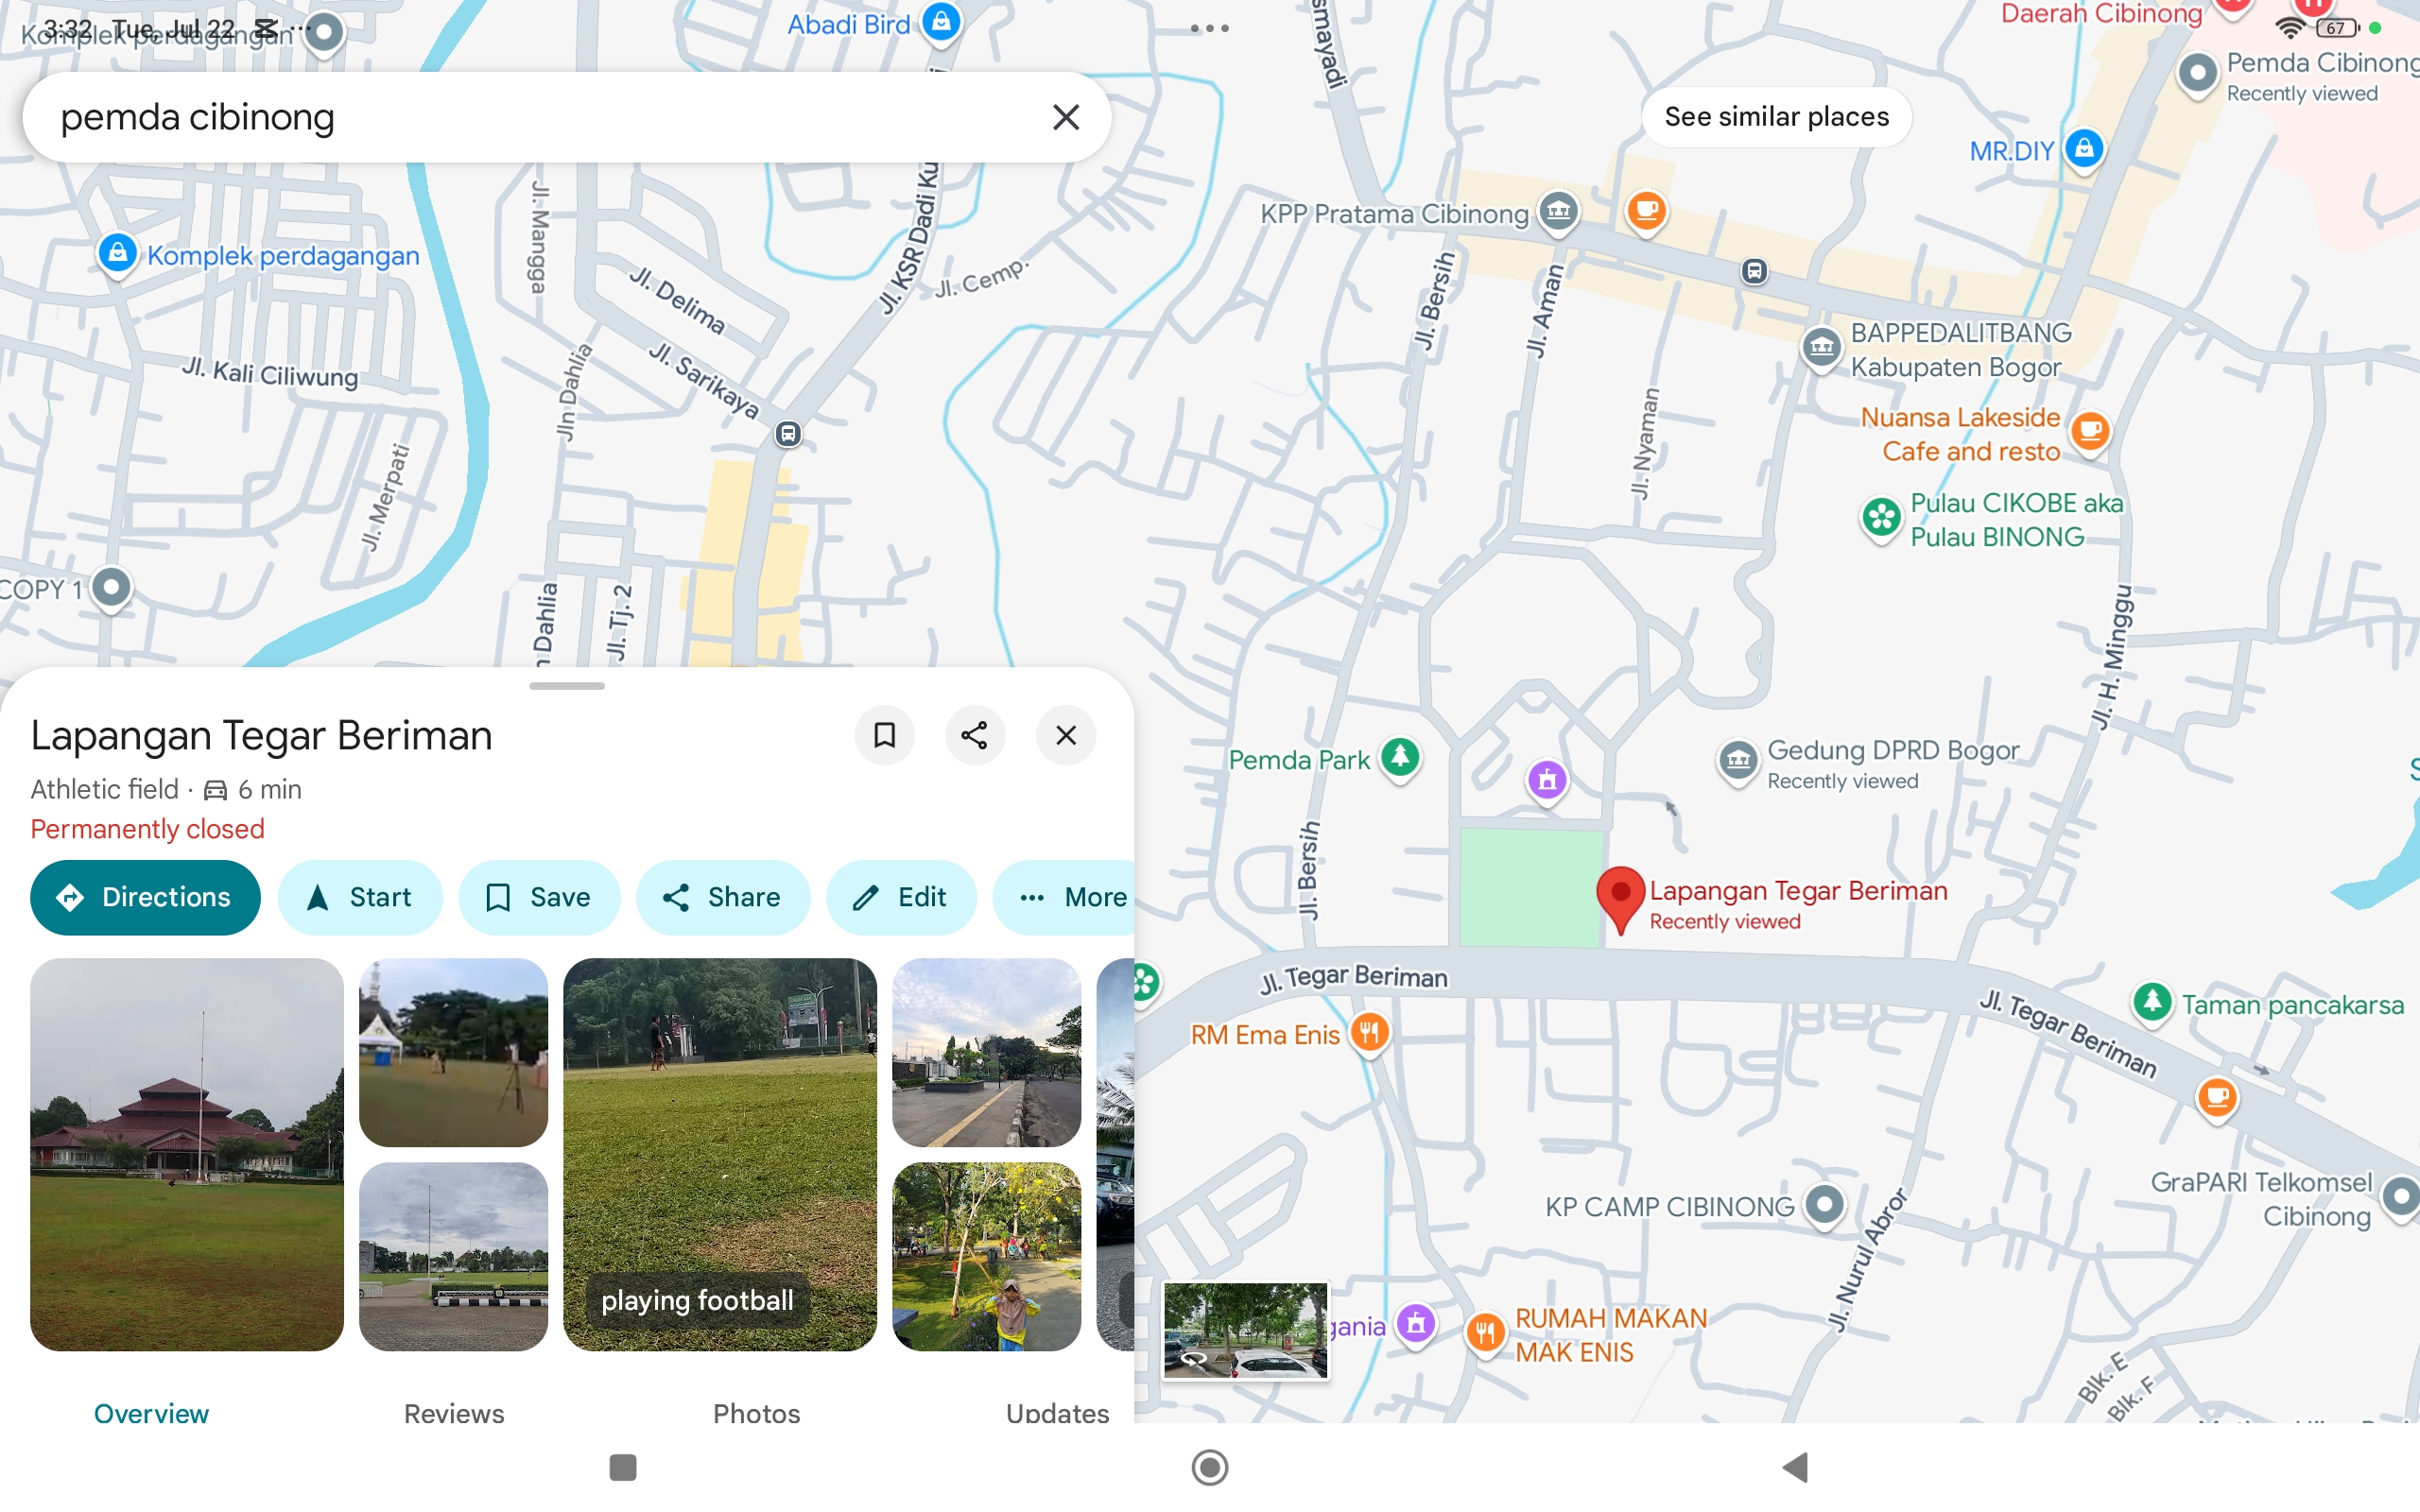Tap the RM Ema Enis restaurant marker
The width and height of the screenshot is (2420, 1512).
click(x=1369, y=1031)
